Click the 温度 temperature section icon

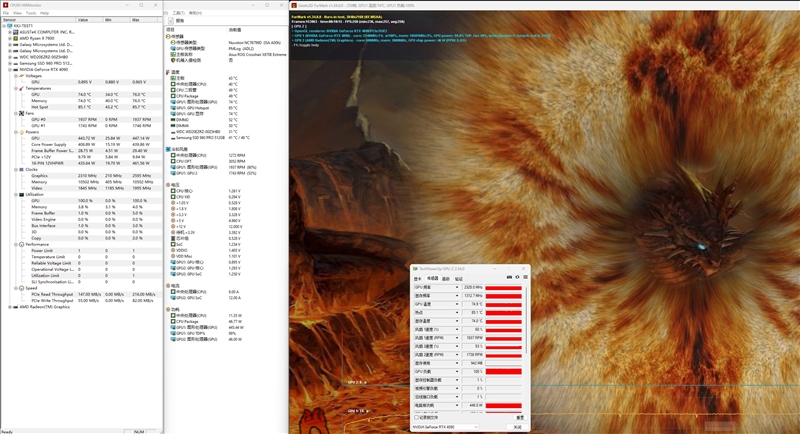tap(168, 72)
